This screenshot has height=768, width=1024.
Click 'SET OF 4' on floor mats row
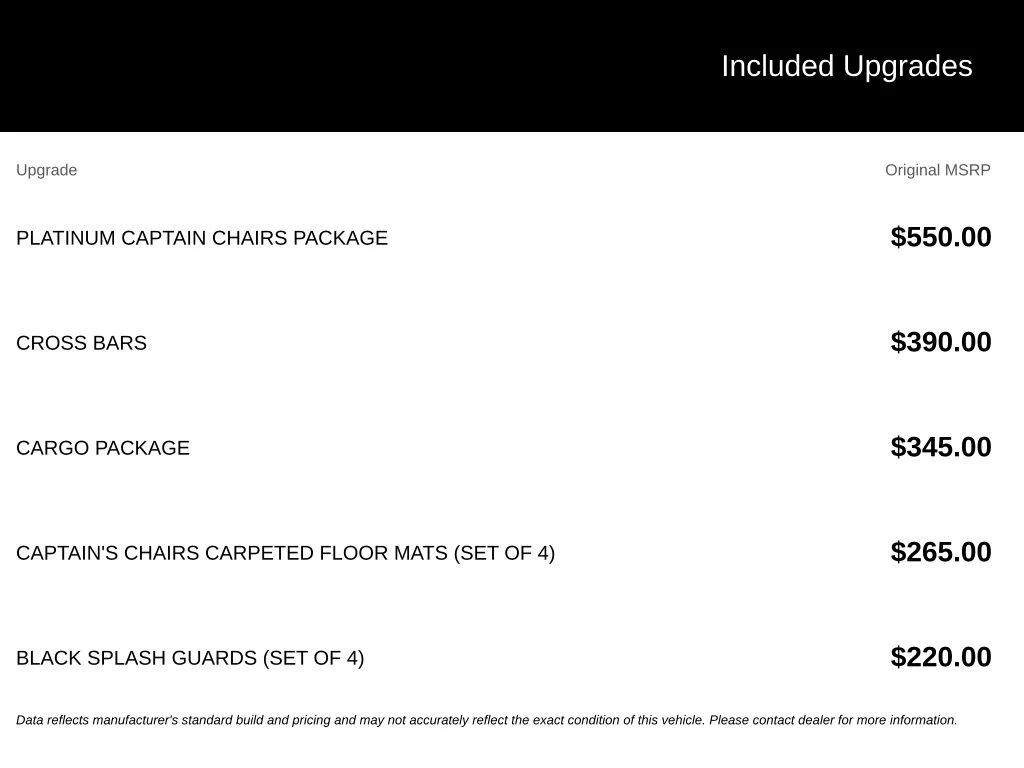tap(504, 553)
